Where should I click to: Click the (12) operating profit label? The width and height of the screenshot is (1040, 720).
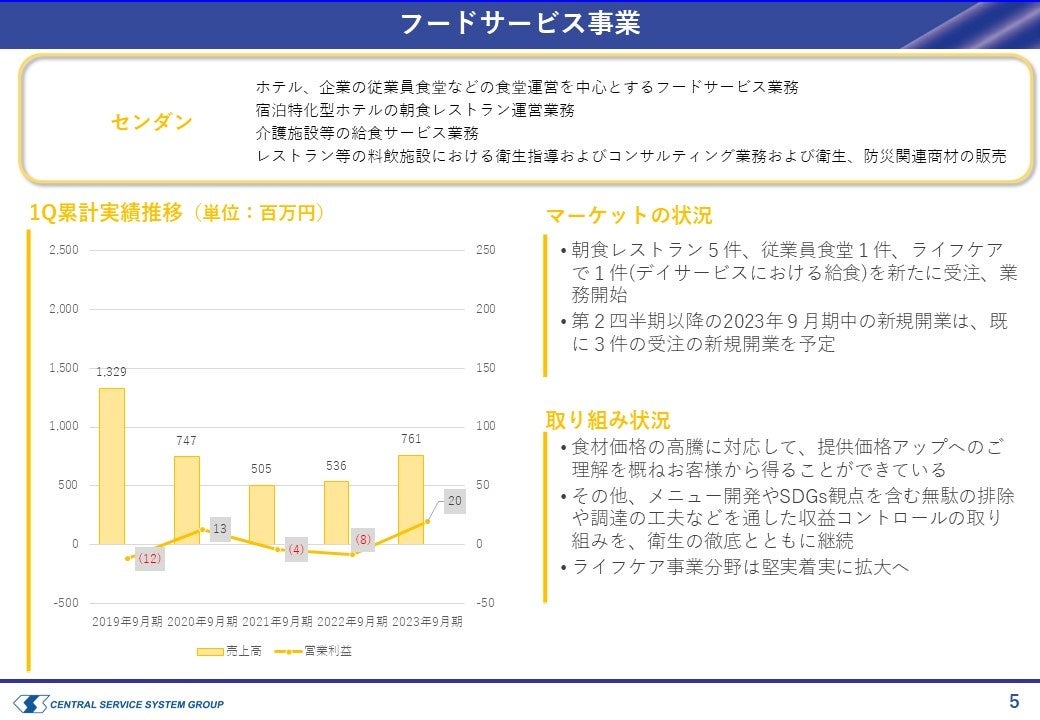coord(150,559)
